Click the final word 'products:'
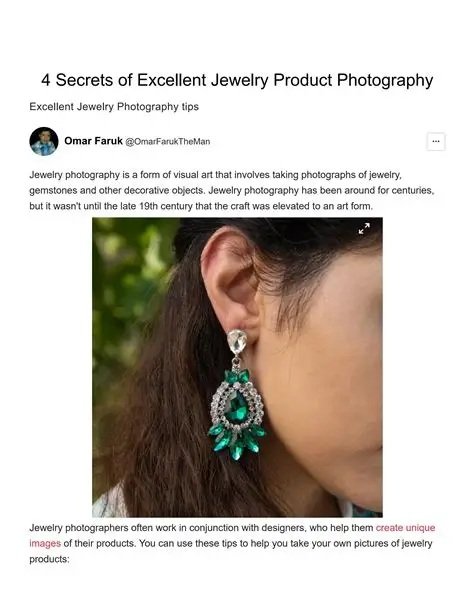This screenshot has height=613, width=474. 49,559
